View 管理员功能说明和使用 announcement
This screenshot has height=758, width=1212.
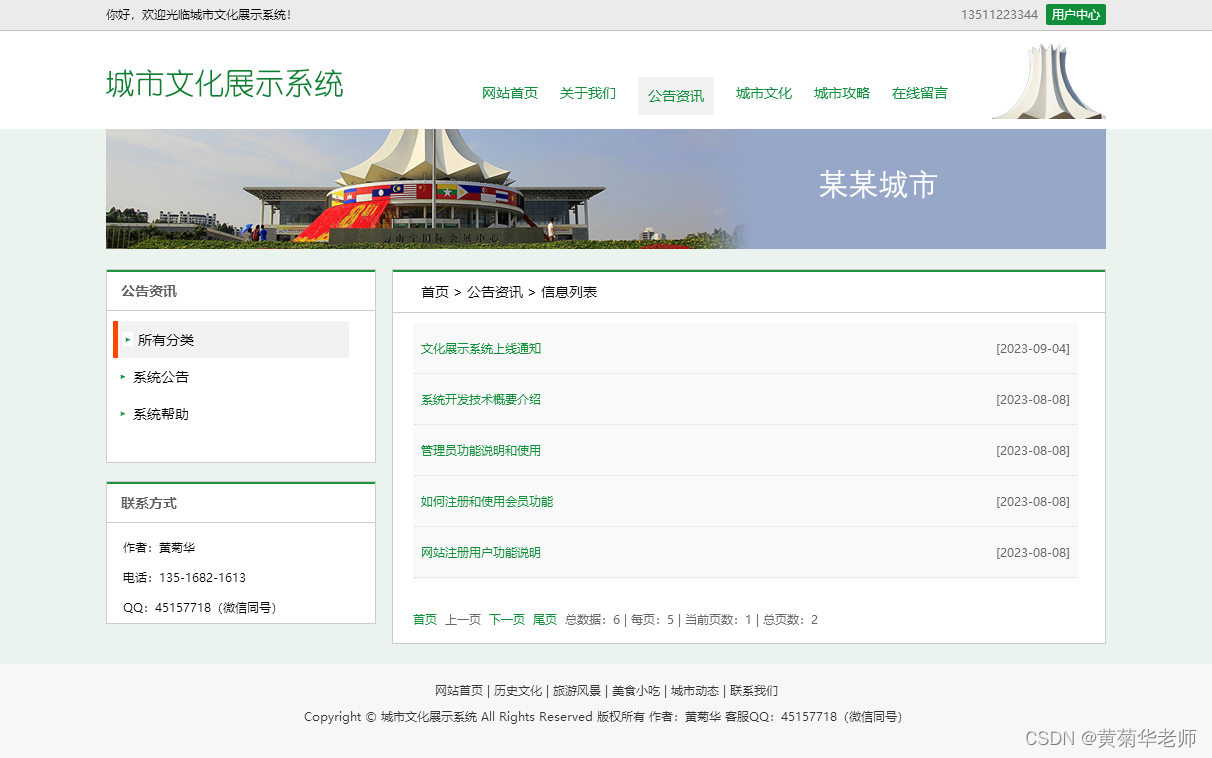tap(481, 450)
